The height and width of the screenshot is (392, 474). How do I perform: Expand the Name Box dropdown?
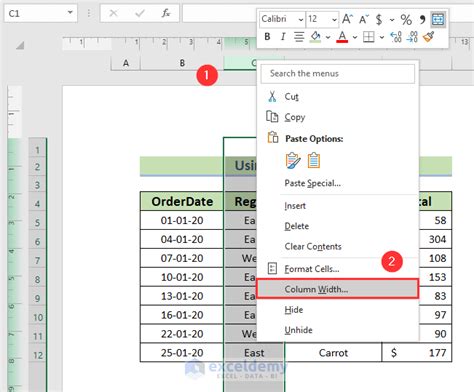[70, 13]
